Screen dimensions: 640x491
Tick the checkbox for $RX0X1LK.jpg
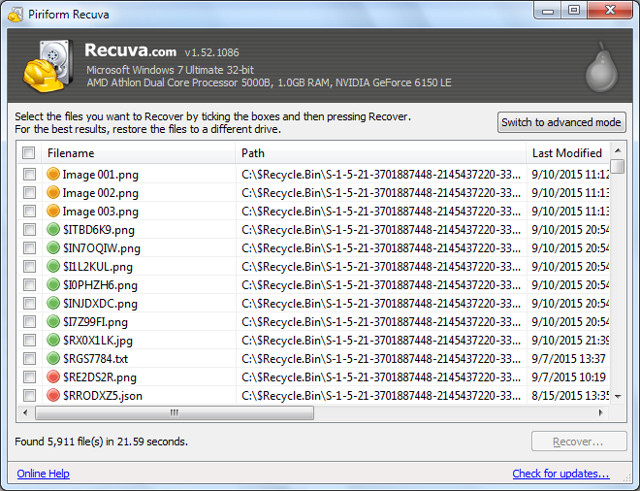click(29, 340)
